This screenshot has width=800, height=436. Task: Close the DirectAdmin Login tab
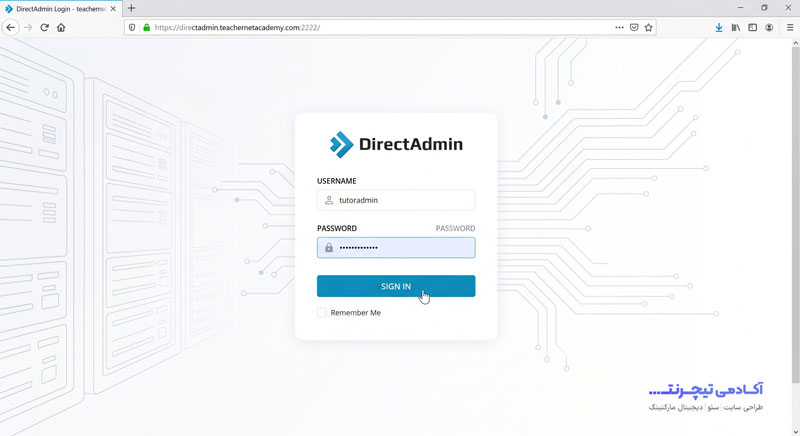[113, 9]
